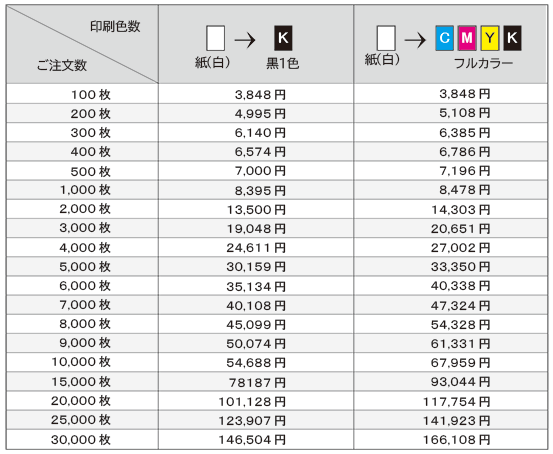Click the black K icon in full color group

coord(512,38)
